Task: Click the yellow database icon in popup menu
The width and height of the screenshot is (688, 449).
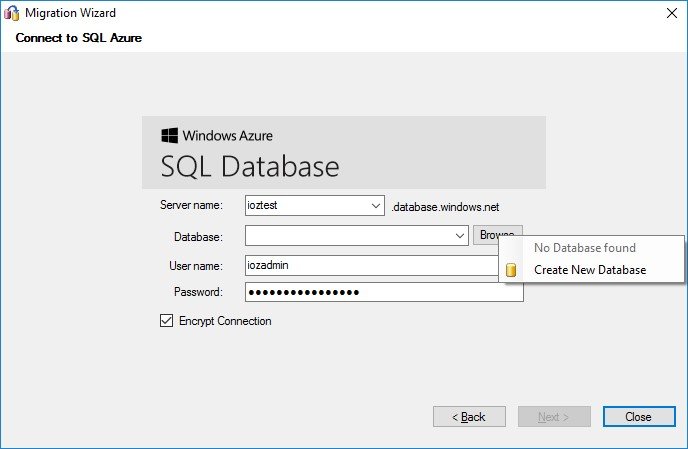Action: coord(511,270)
